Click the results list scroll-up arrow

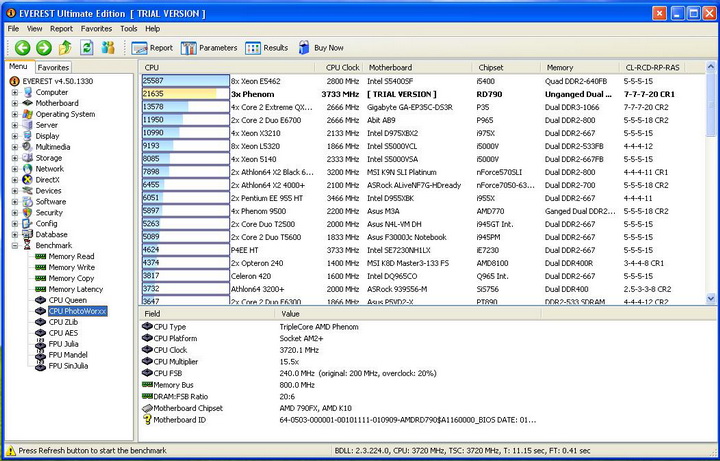[711, 67]
